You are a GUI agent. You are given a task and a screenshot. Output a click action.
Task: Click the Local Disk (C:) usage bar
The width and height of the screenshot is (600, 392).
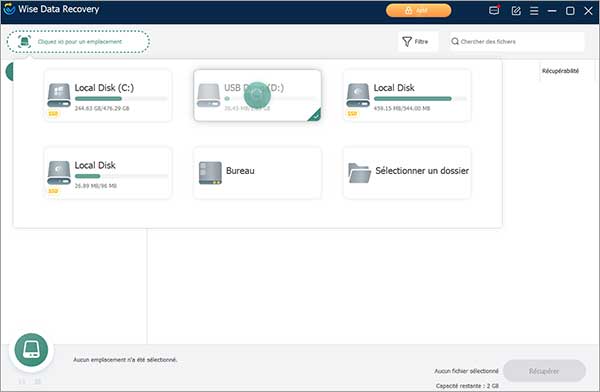121,99
